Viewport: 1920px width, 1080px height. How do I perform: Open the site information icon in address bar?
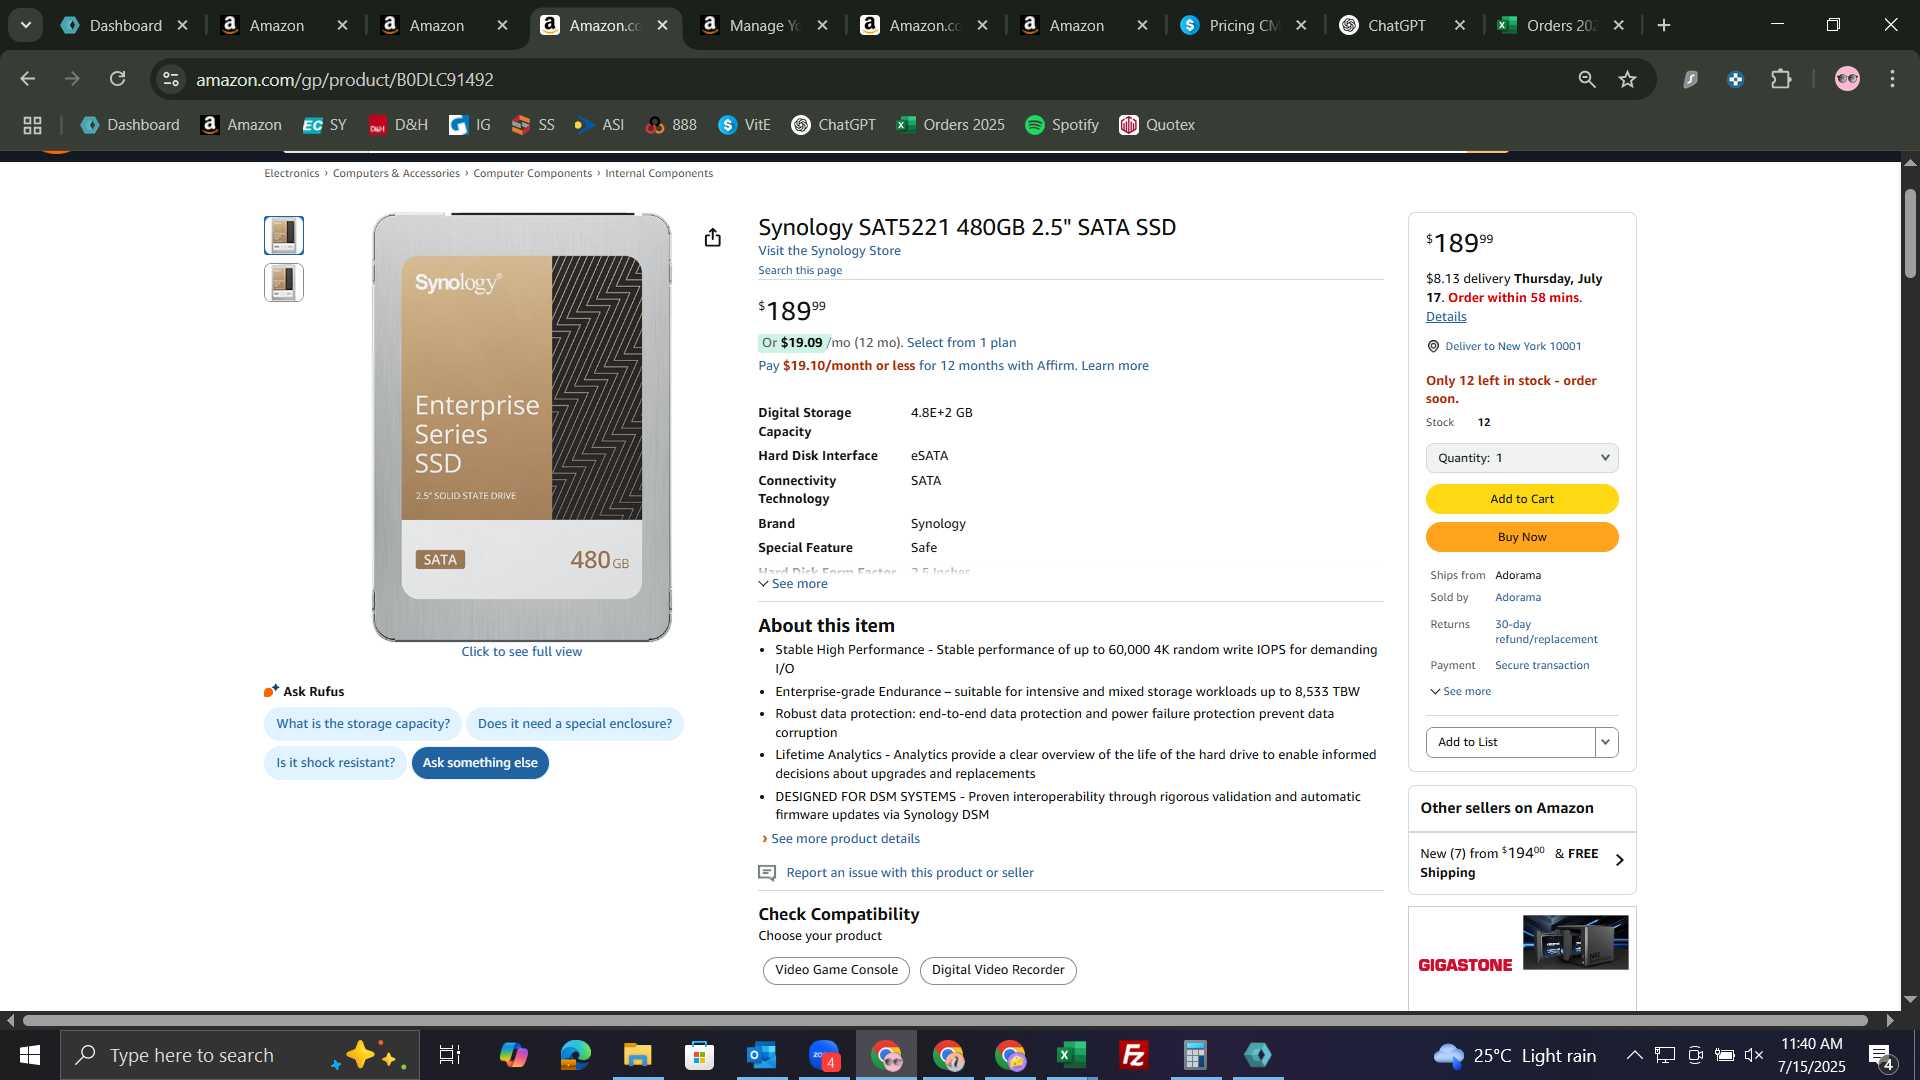(171, 79)
